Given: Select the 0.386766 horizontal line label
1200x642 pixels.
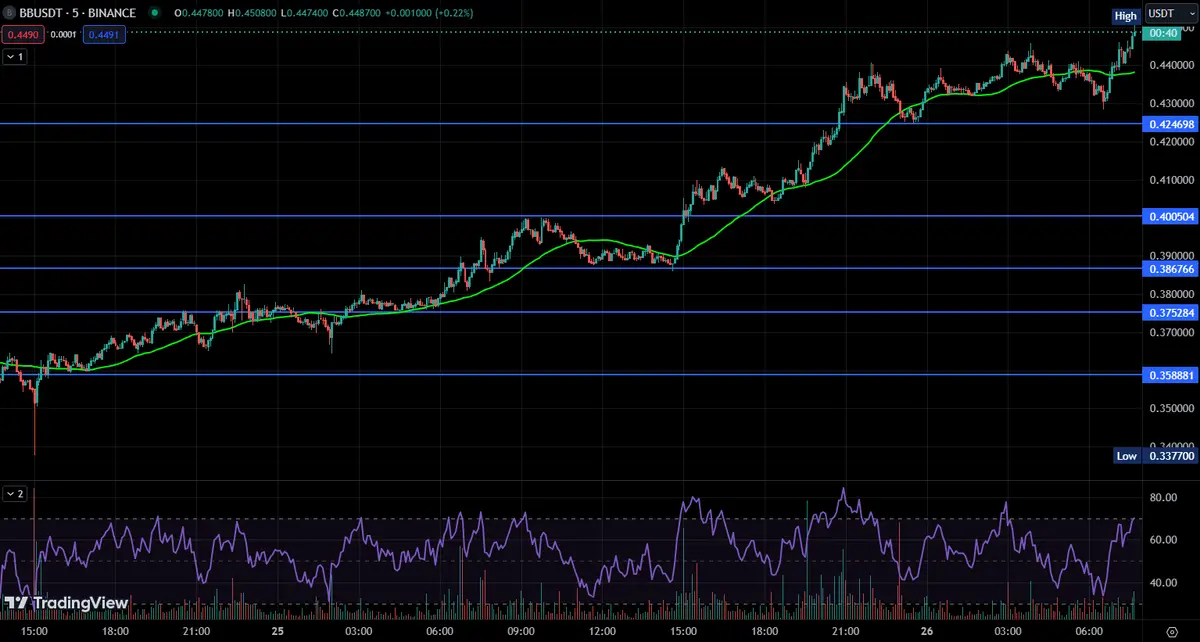Looking at the screenshot, I should pos(1169,269).
